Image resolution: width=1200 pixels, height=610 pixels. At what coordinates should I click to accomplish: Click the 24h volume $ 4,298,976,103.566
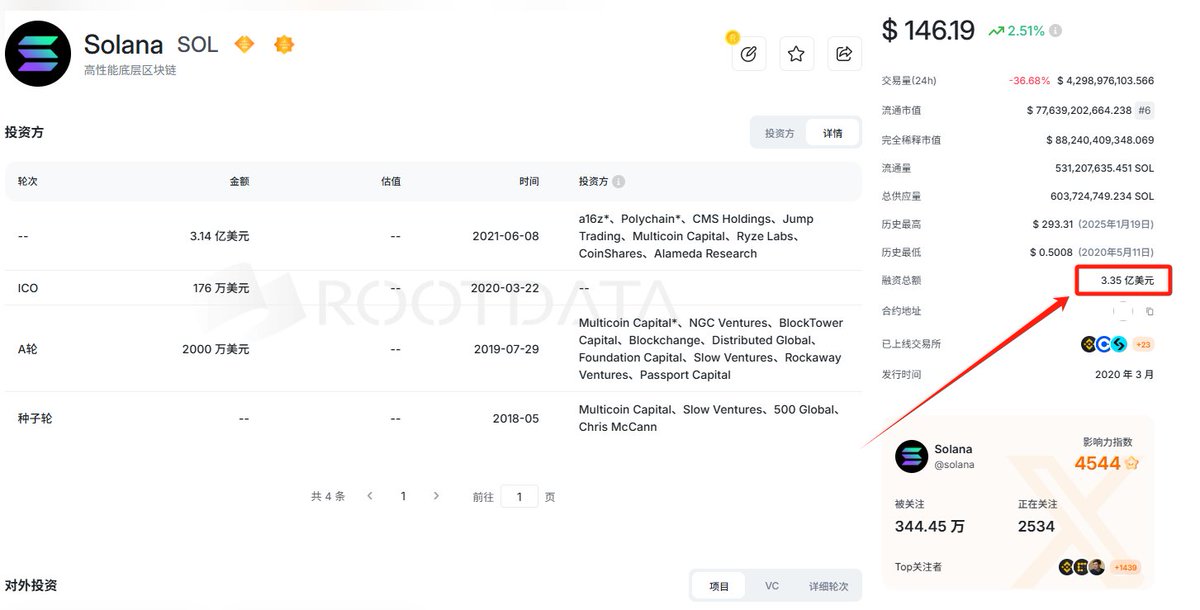point(1106,81)
